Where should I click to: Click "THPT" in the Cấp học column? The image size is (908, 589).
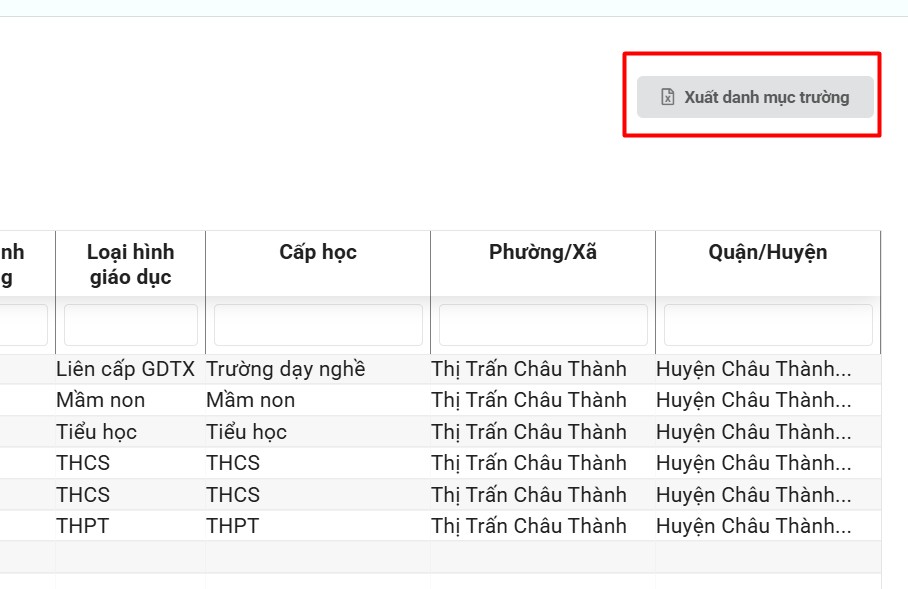point(233,526)
